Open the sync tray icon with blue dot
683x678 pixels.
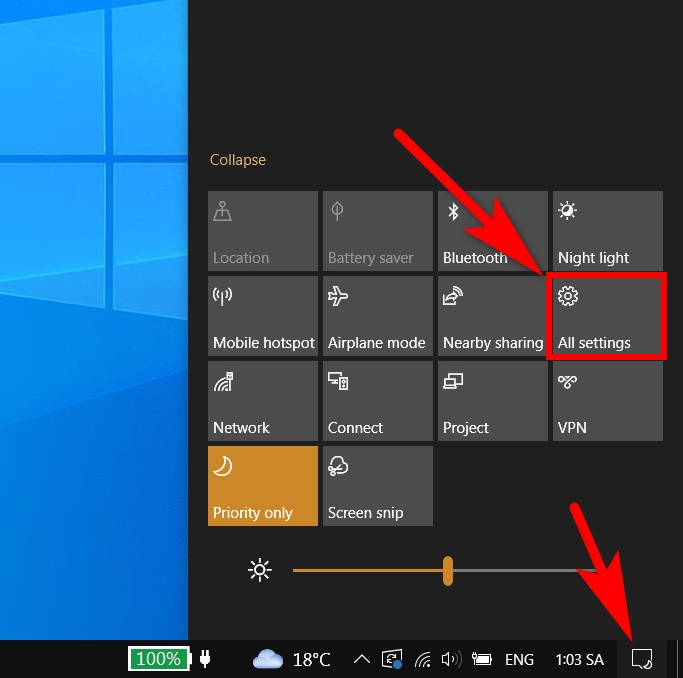392,659
